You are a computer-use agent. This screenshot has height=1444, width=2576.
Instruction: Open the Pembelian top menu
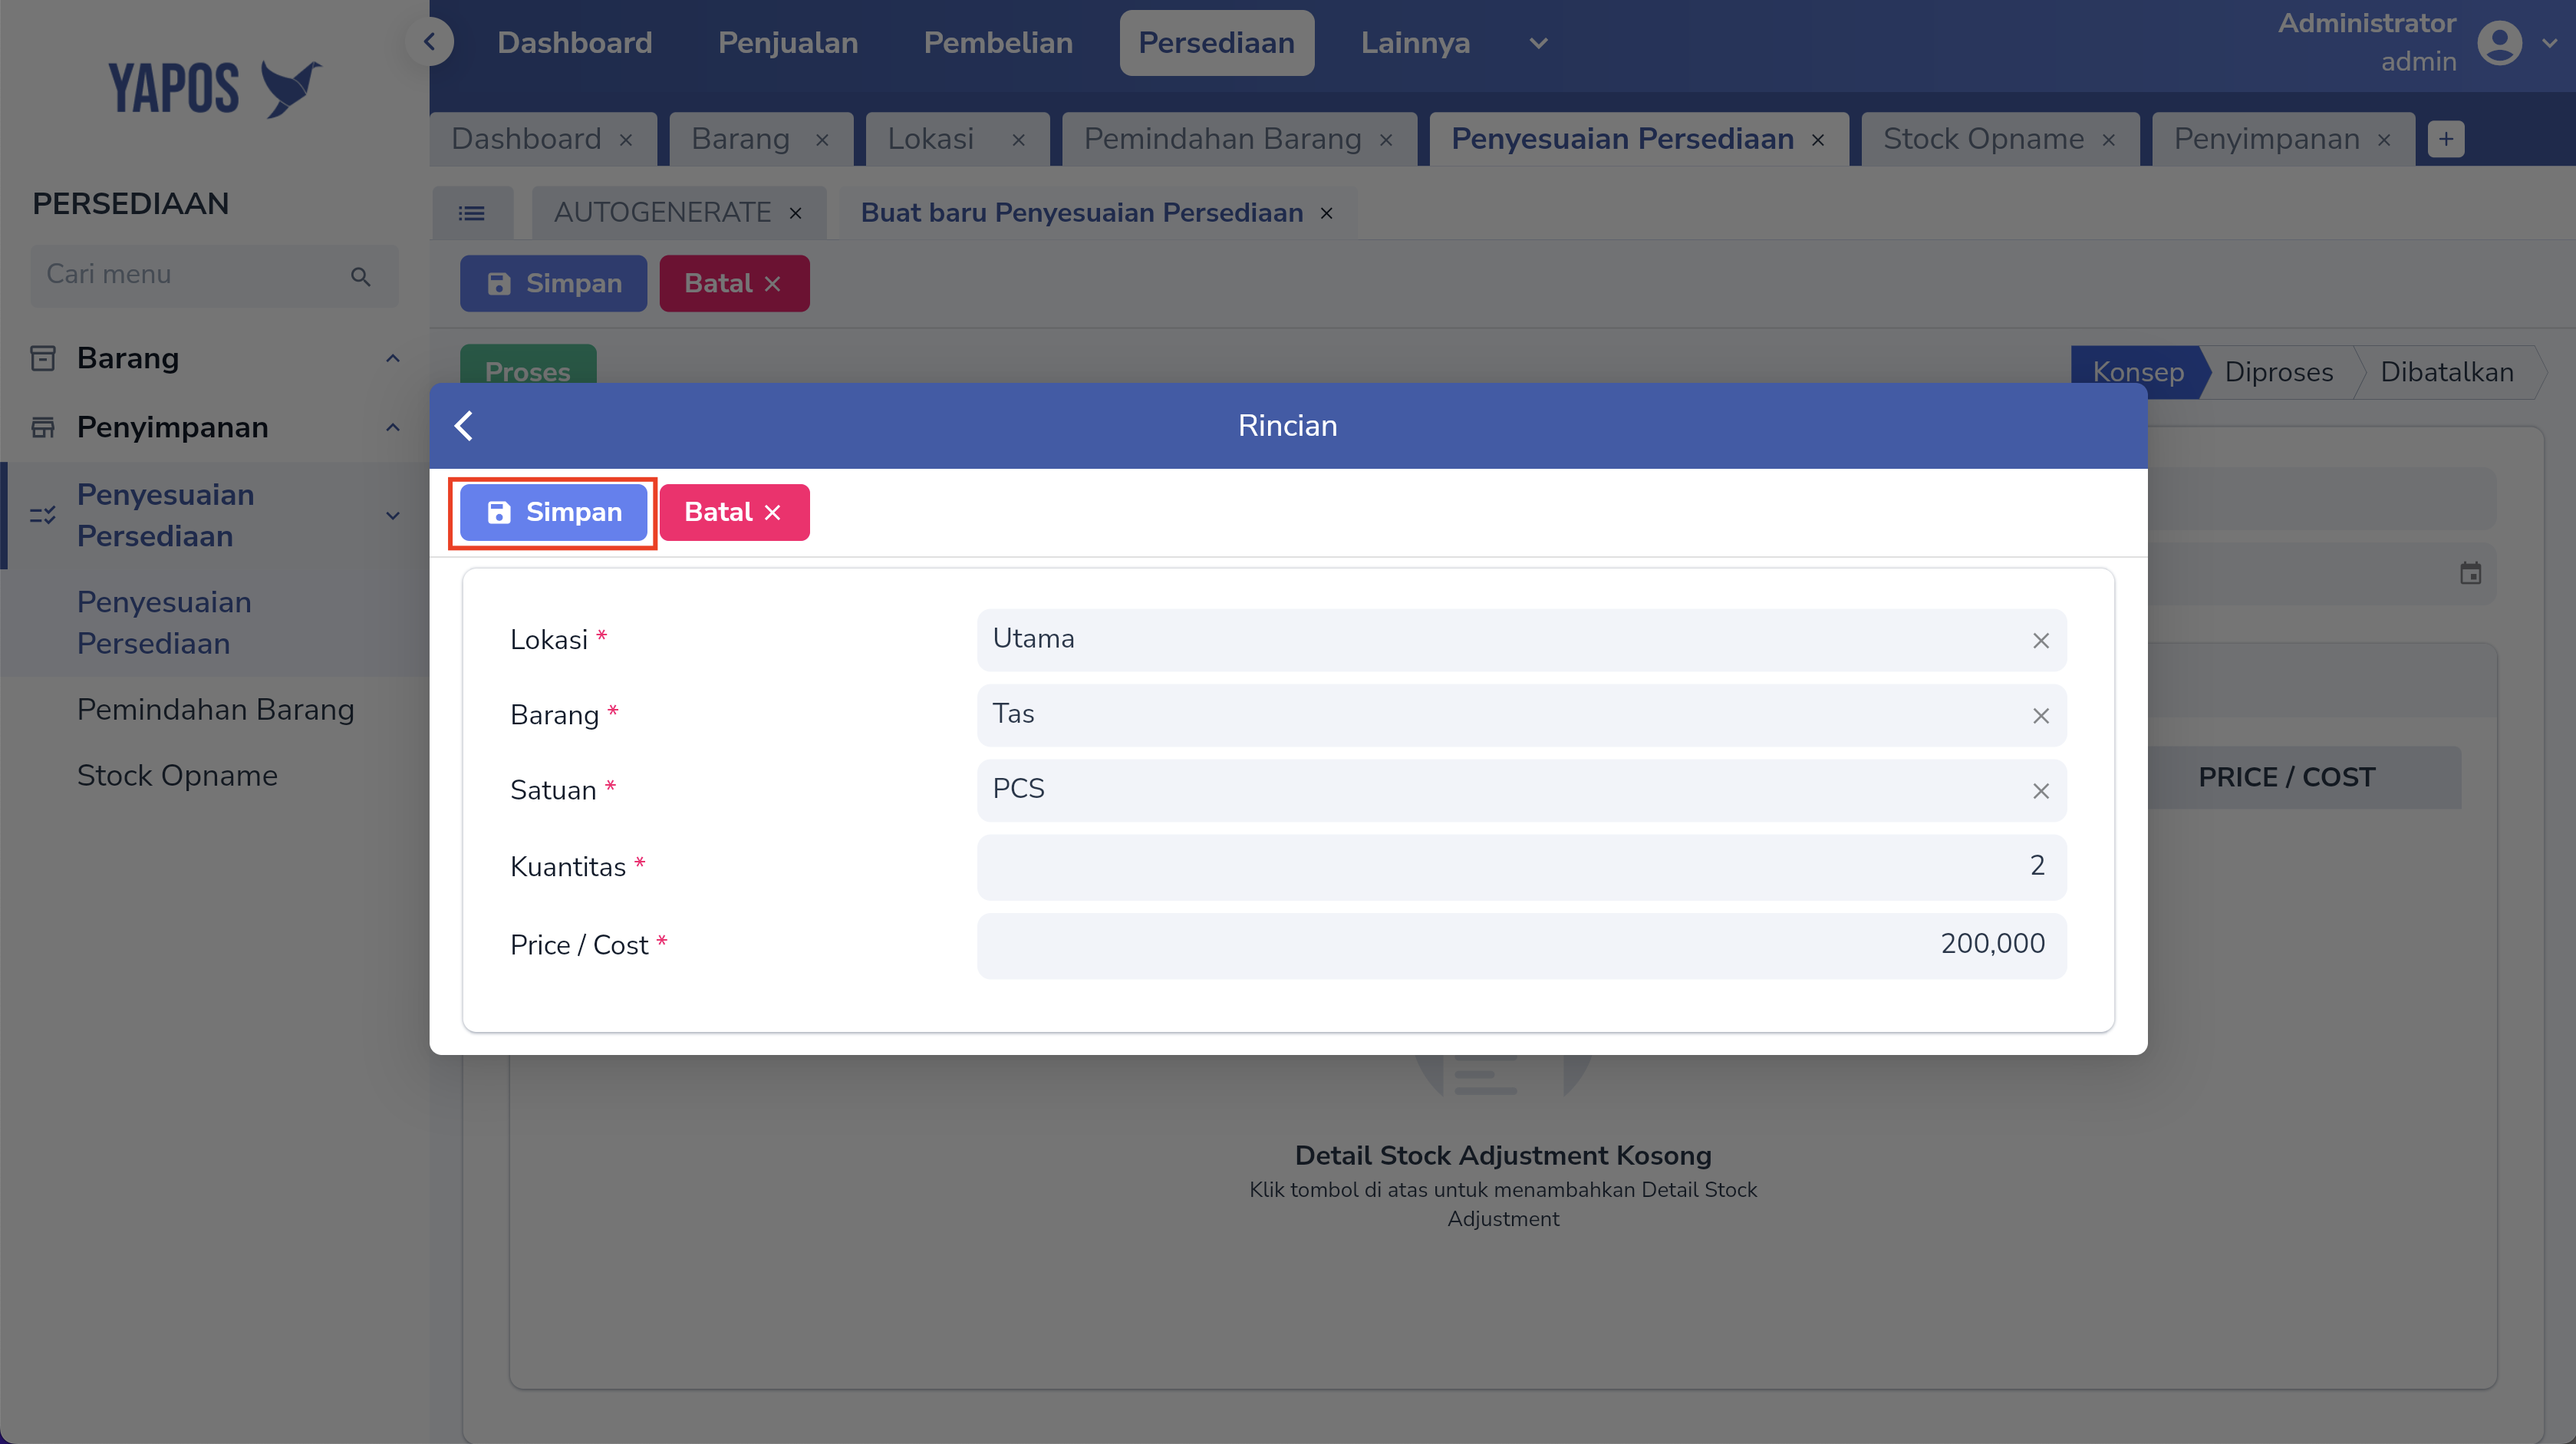997,43
